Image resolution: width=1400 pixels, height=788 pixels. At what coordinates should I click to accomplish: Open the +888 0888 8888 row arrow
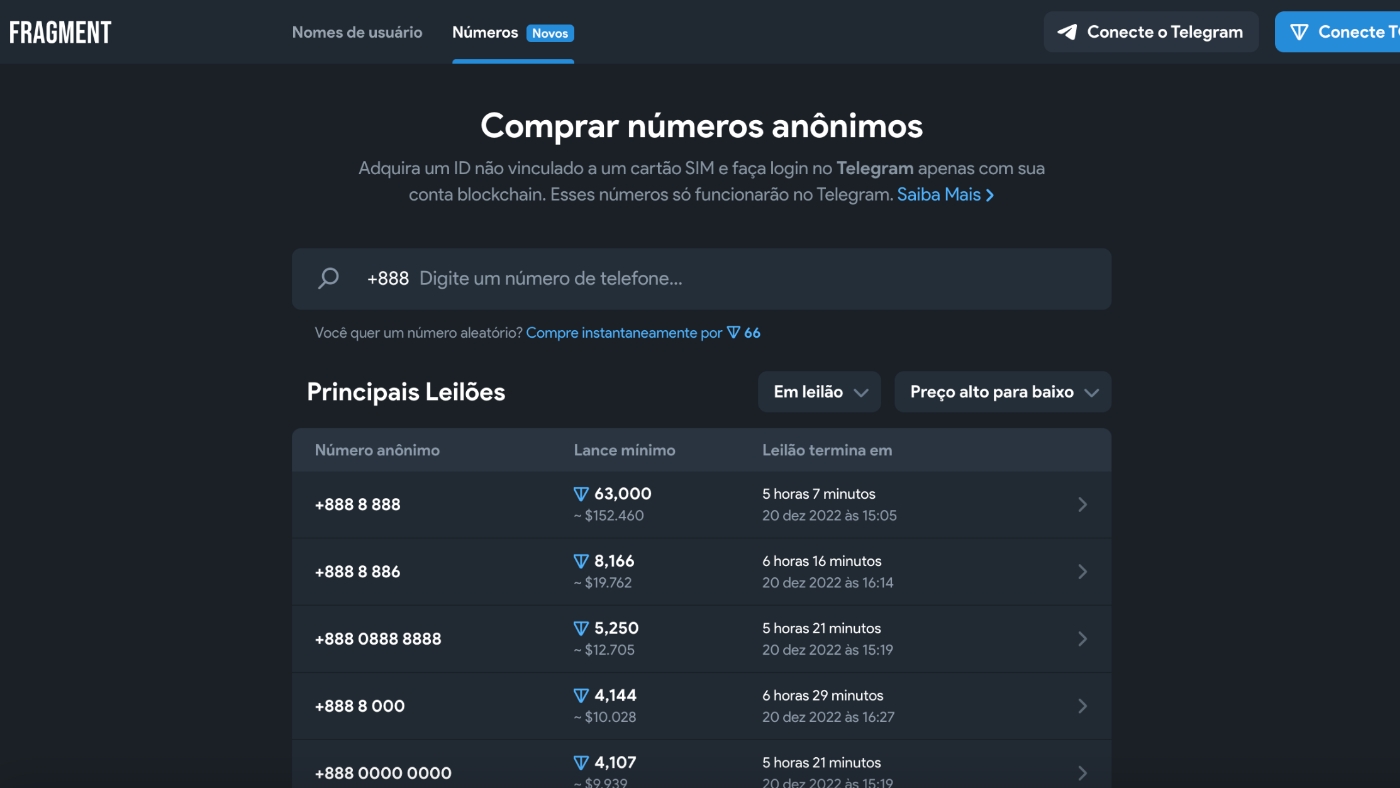pyautogui.click(x=1082, y=639)
